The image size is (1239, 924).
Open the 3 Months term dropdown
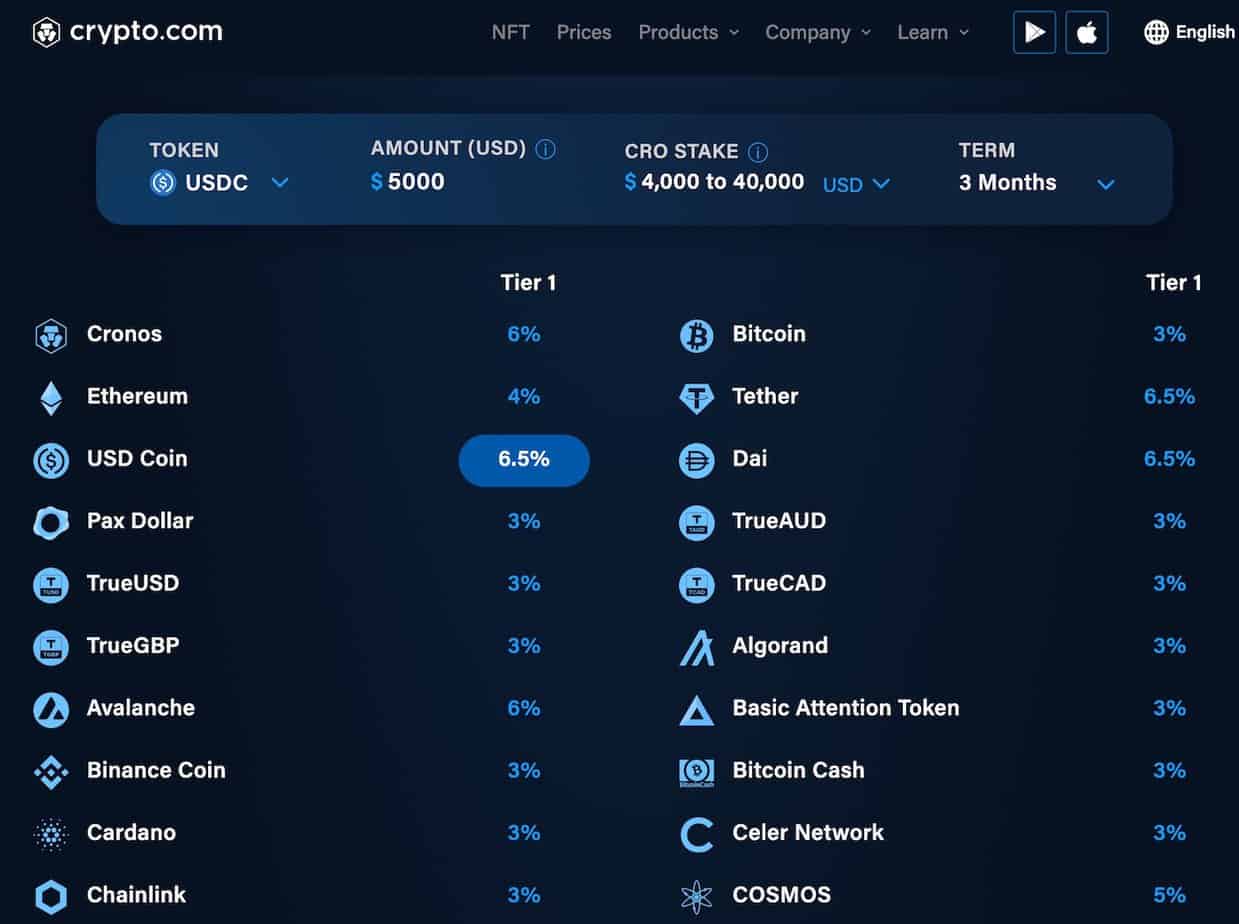(1037, 183)
